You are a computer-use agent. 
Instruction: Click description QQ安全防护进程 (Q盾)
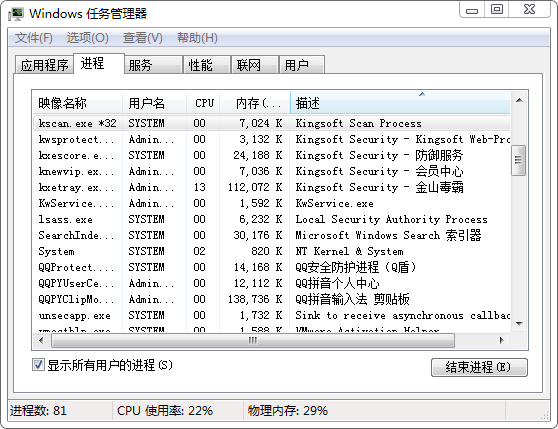pos(356,267)
